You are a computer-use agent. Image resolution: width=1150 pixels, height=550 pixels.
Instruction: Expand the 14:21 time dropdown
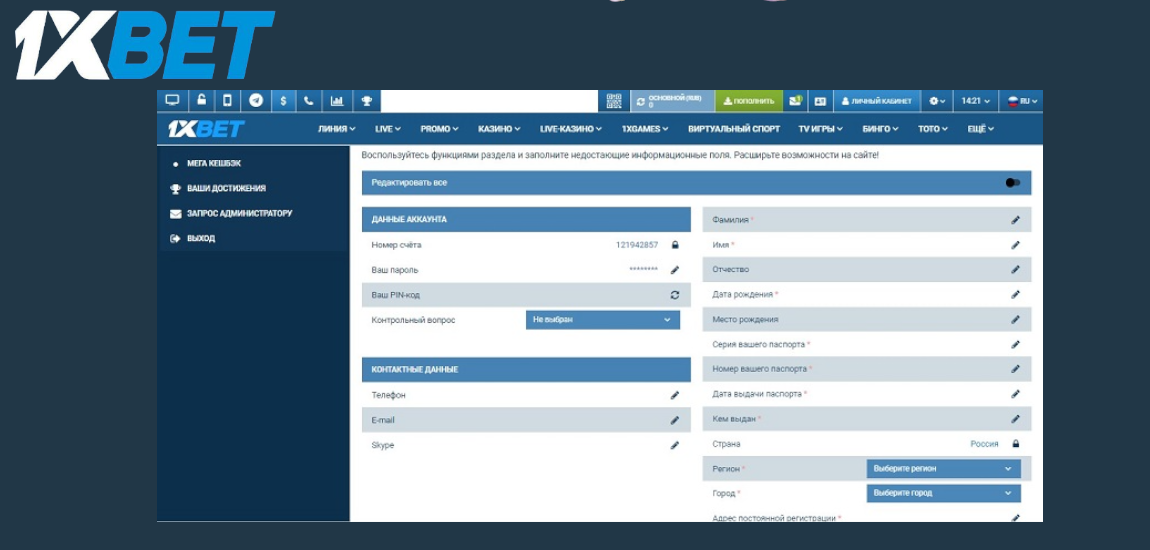(976, 100)
